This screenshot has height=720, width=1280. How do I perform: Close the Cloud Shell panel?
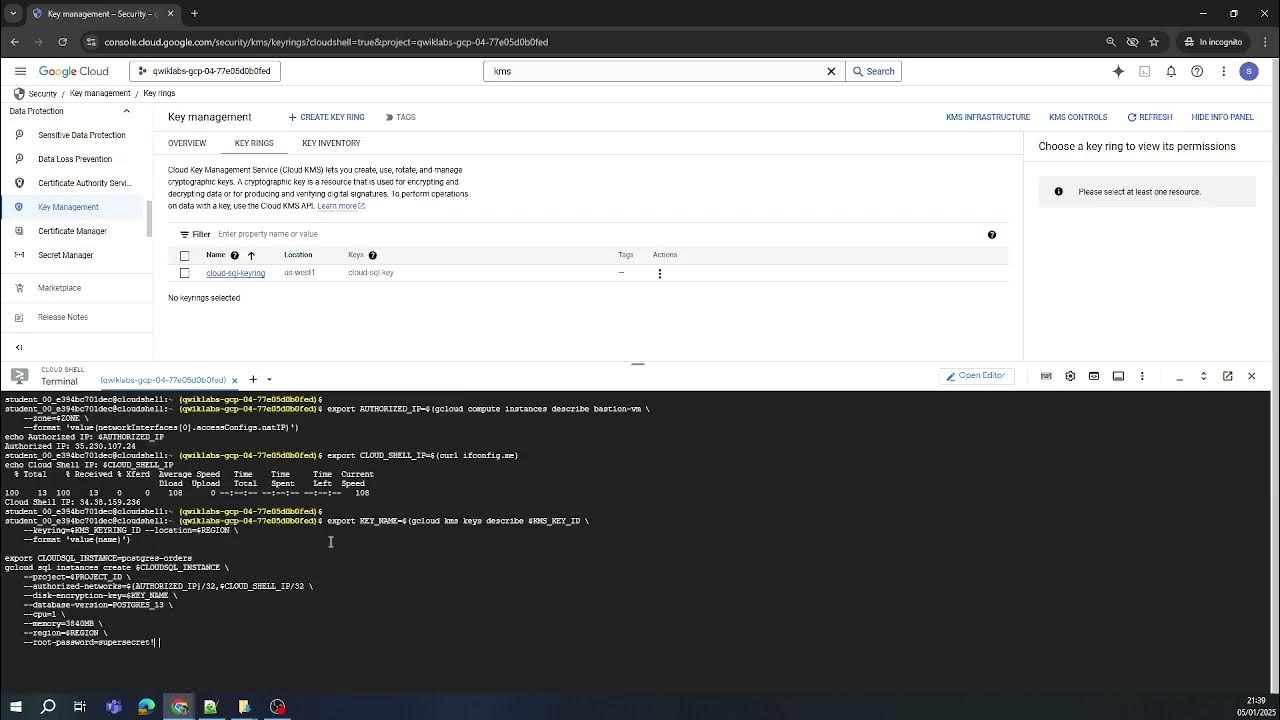click(x=1251, y=376)
